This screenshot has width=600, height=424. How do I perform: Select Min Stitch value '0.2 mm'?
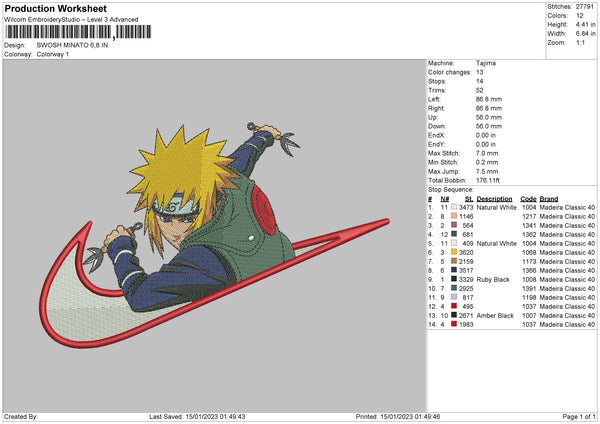(x=487, y=162)
